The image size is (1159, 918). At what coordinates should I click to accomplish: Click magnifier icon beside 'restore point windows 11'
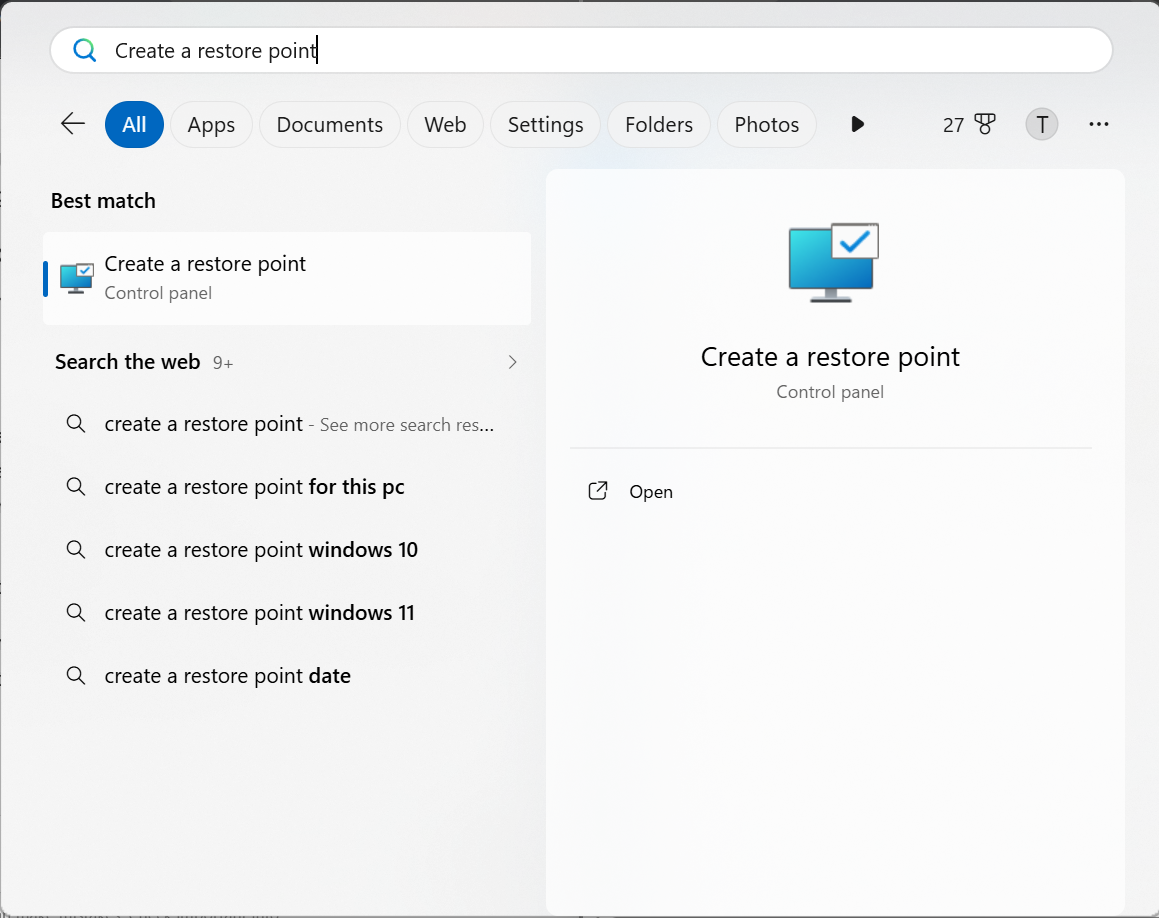(x=75, y=612)
